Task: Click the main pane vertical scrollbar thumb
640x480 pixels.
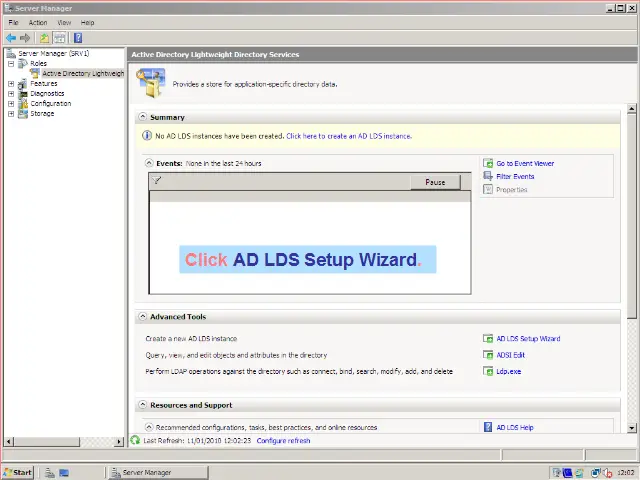Action: tap(631, 216)
